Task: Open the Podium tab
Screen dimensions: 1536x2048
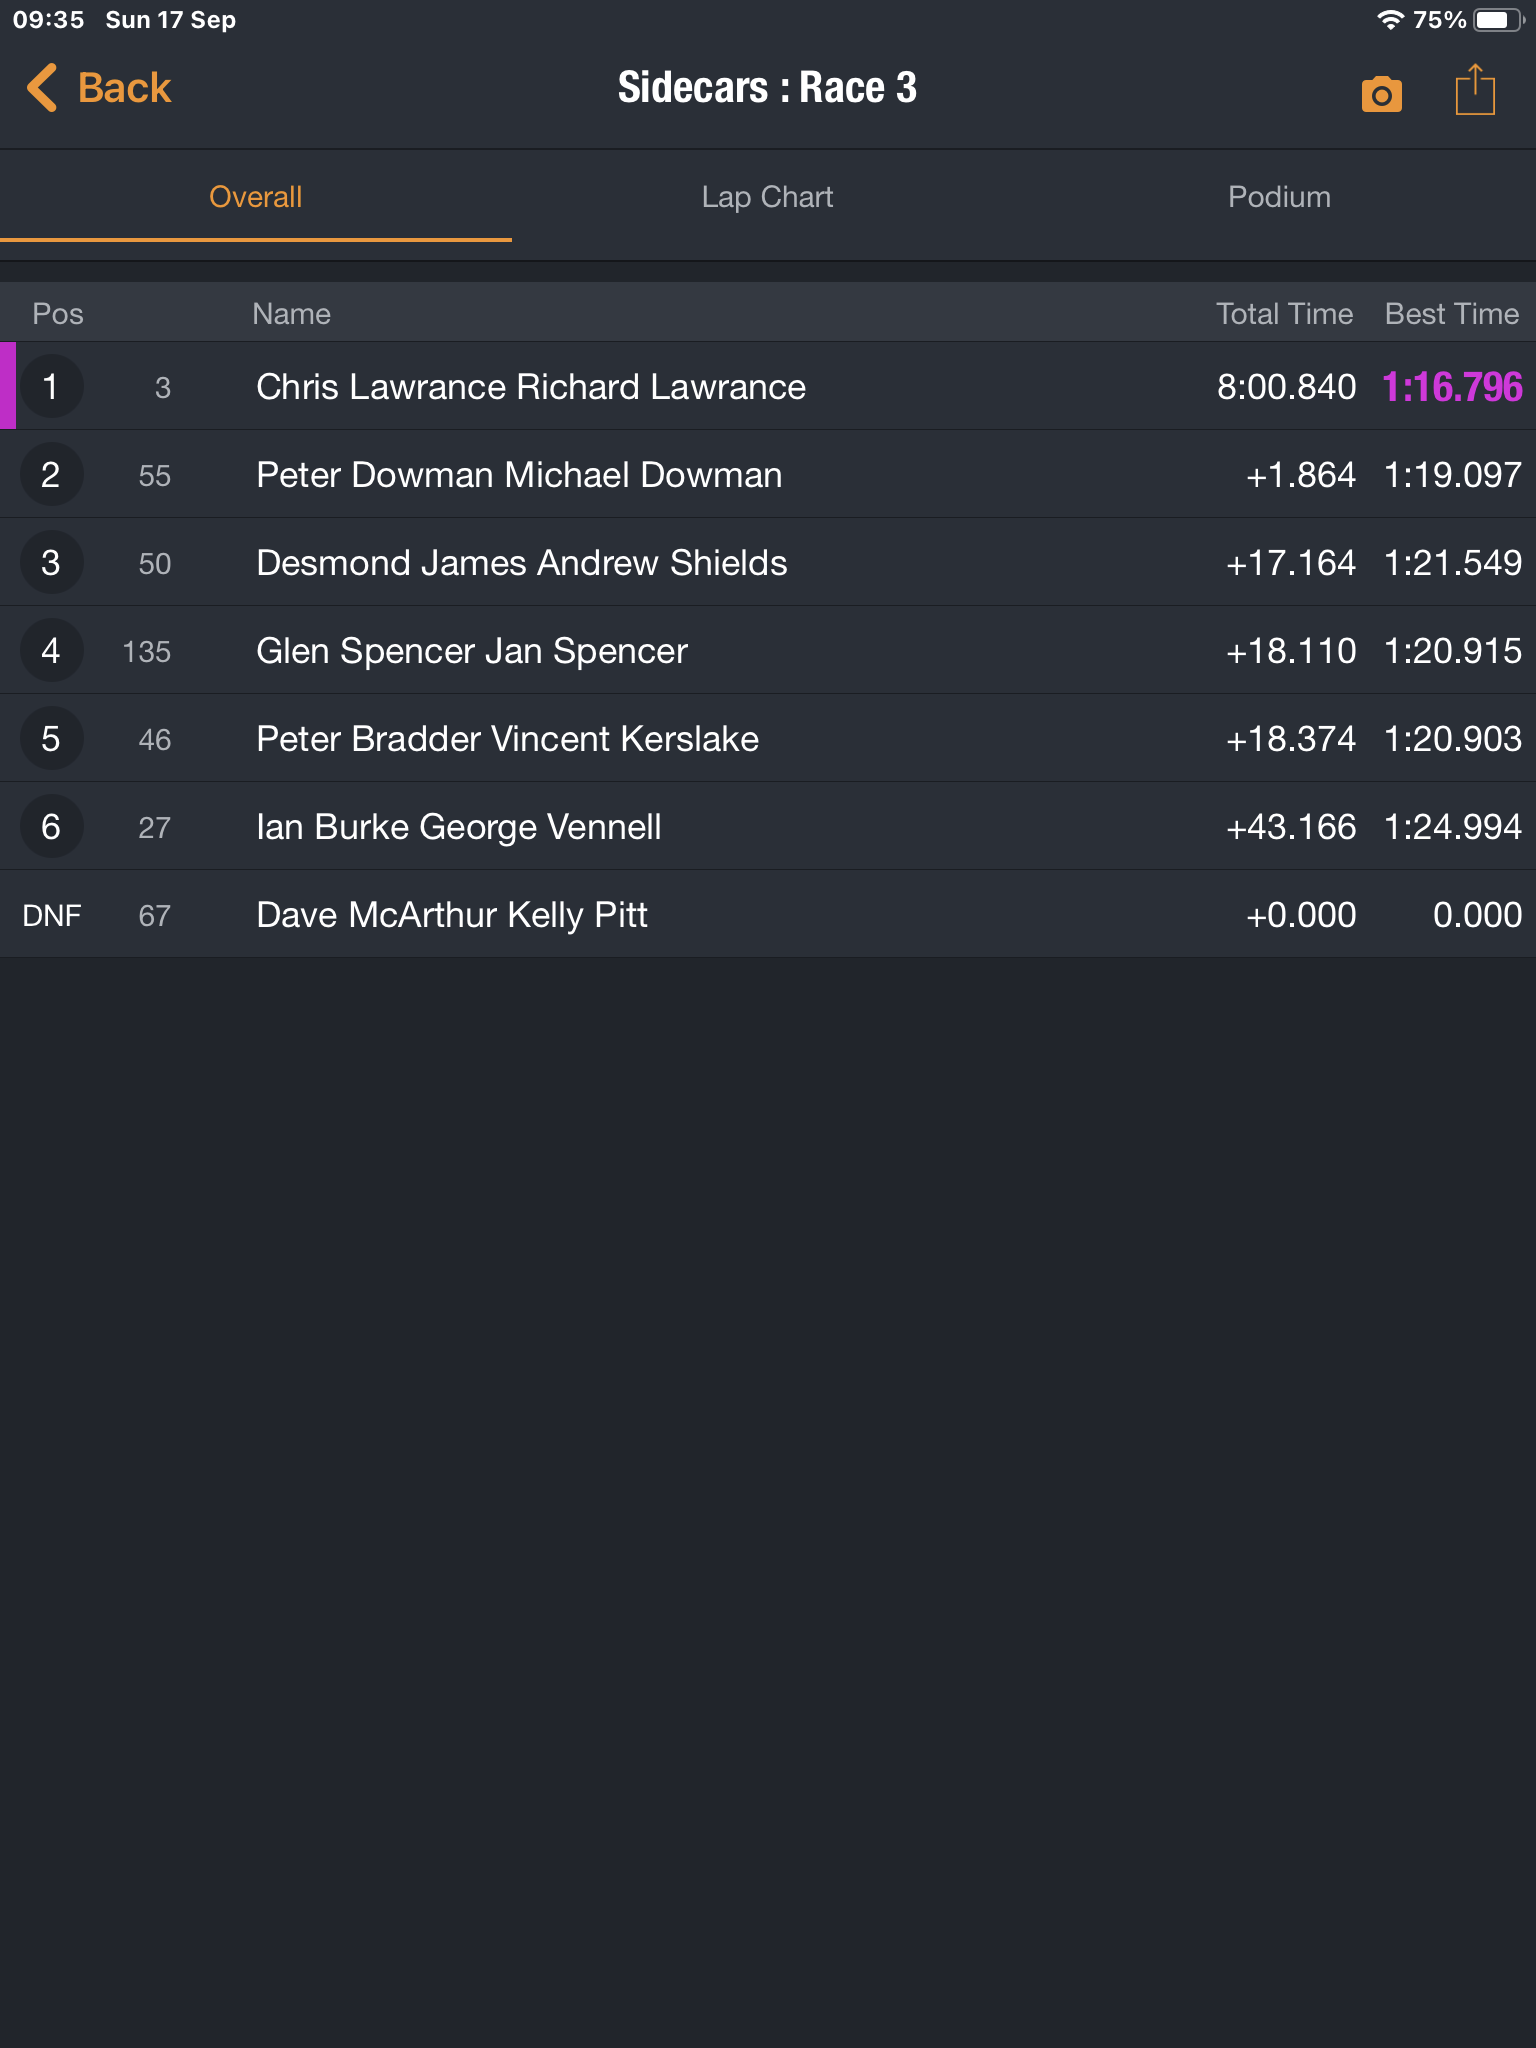Action: point(1279,197)
